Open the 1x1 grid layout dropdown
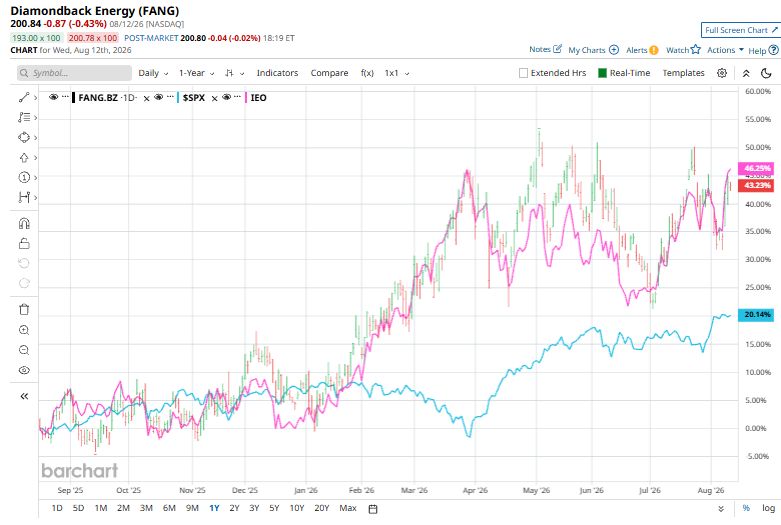The image size is (781, 525). pos(396,73)
